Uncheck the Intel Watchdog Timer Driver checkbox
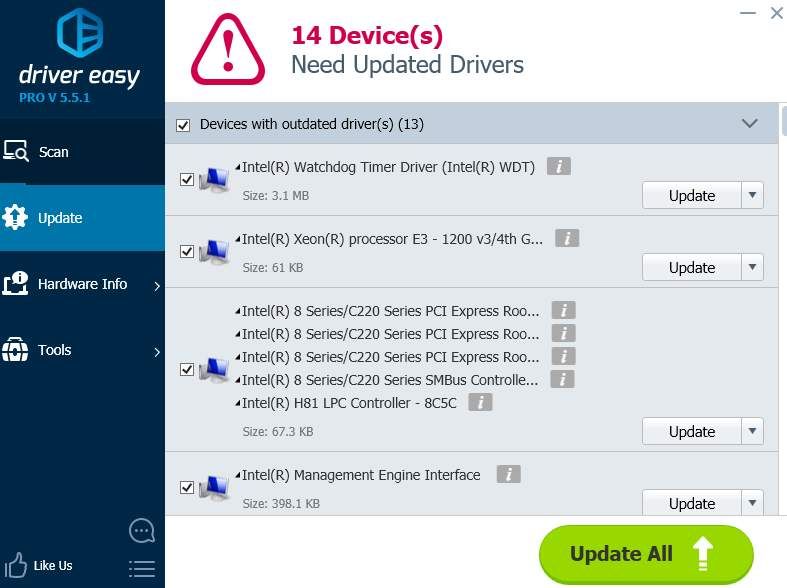Screen dimensions: 787x588 click(x=186, y=180)
